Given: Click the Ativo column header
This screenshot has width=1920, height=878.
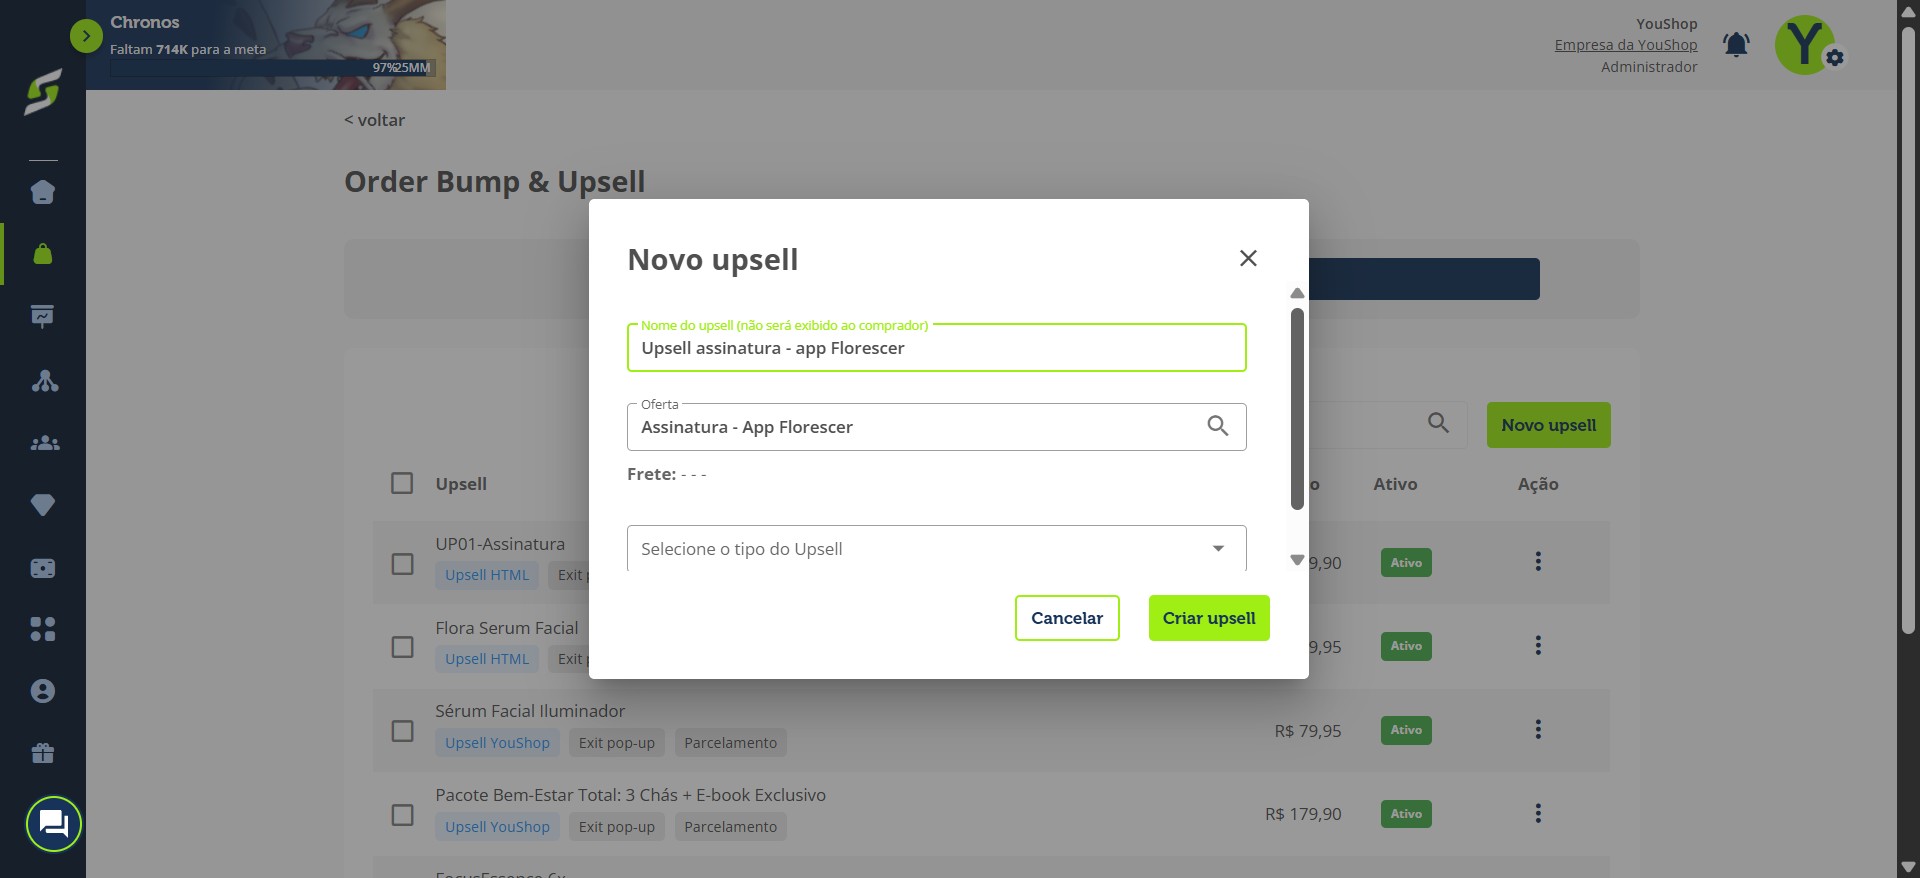Looking at the screenshot, I should click(1395, 484).
